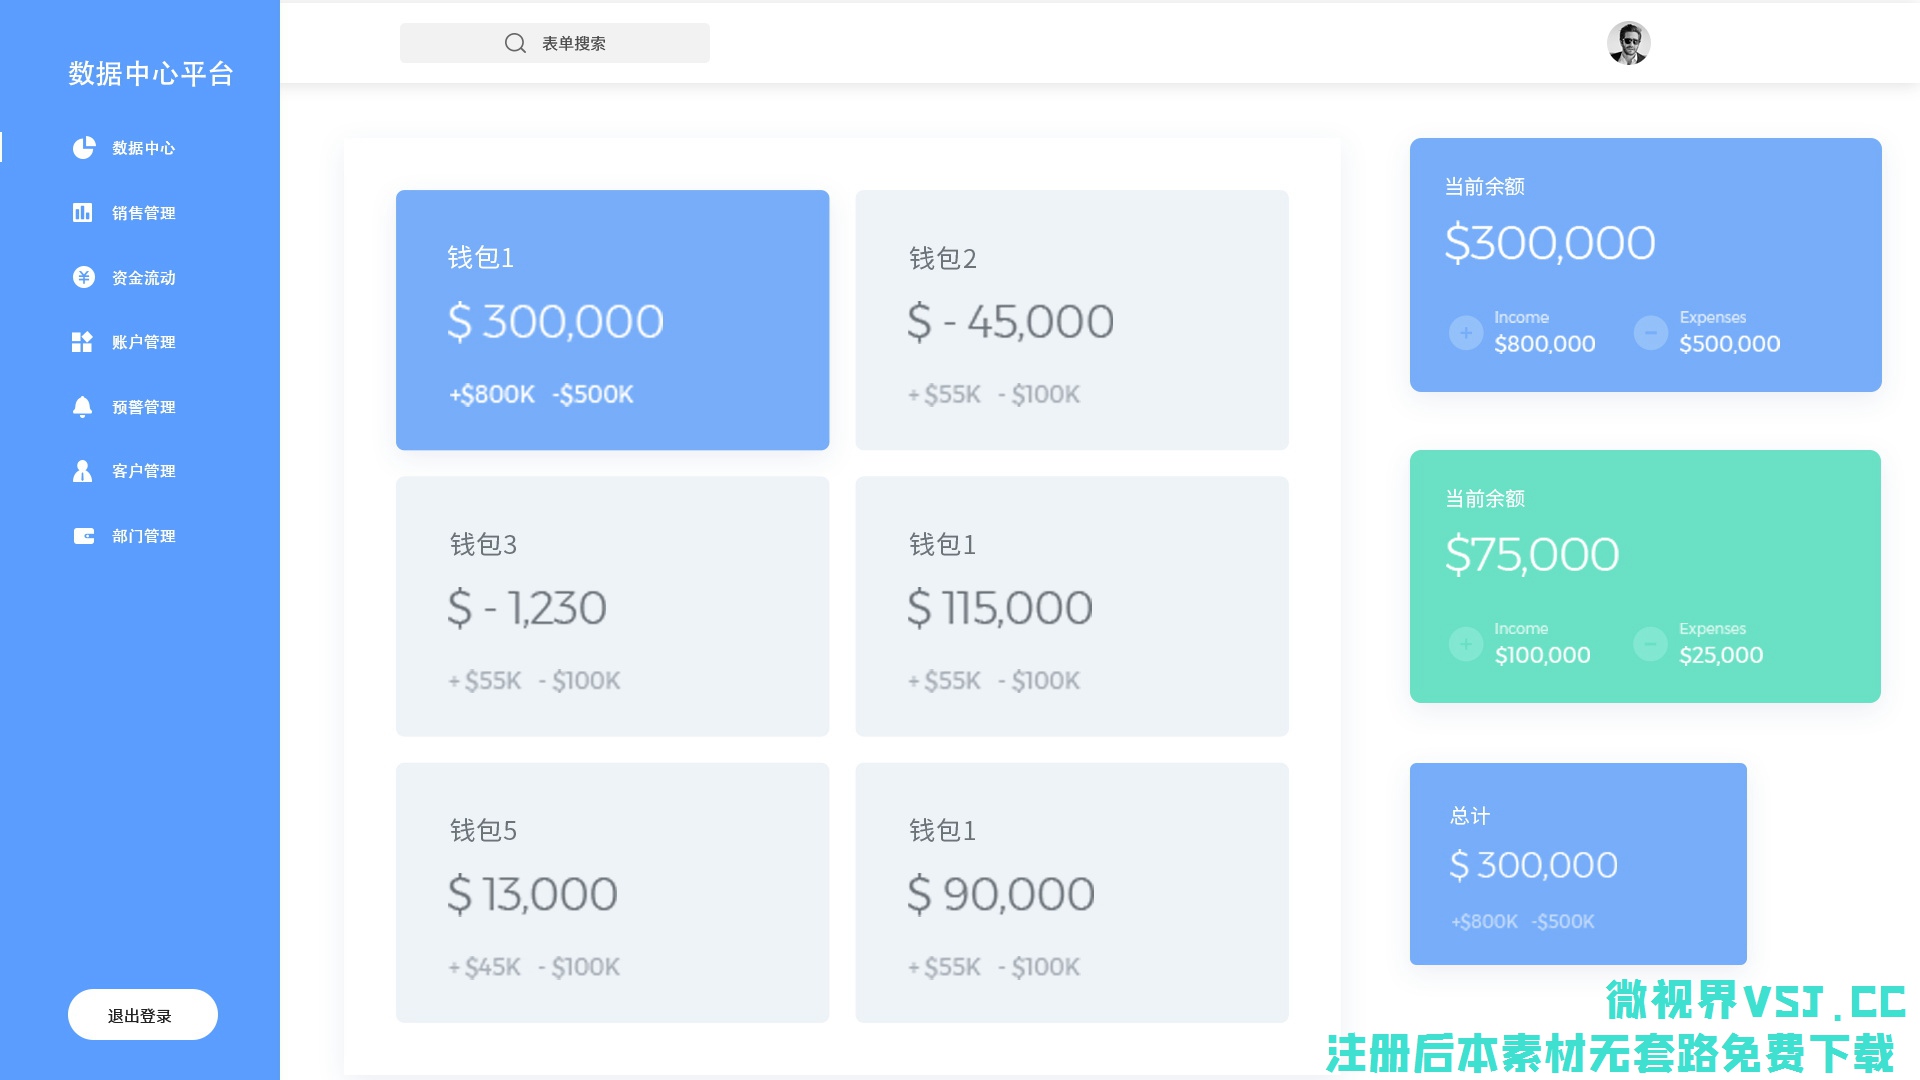The image size is (1920, 1080).
Task: Select the 钱包2 card showing $ -45,000
Action: pos(1072,320)
